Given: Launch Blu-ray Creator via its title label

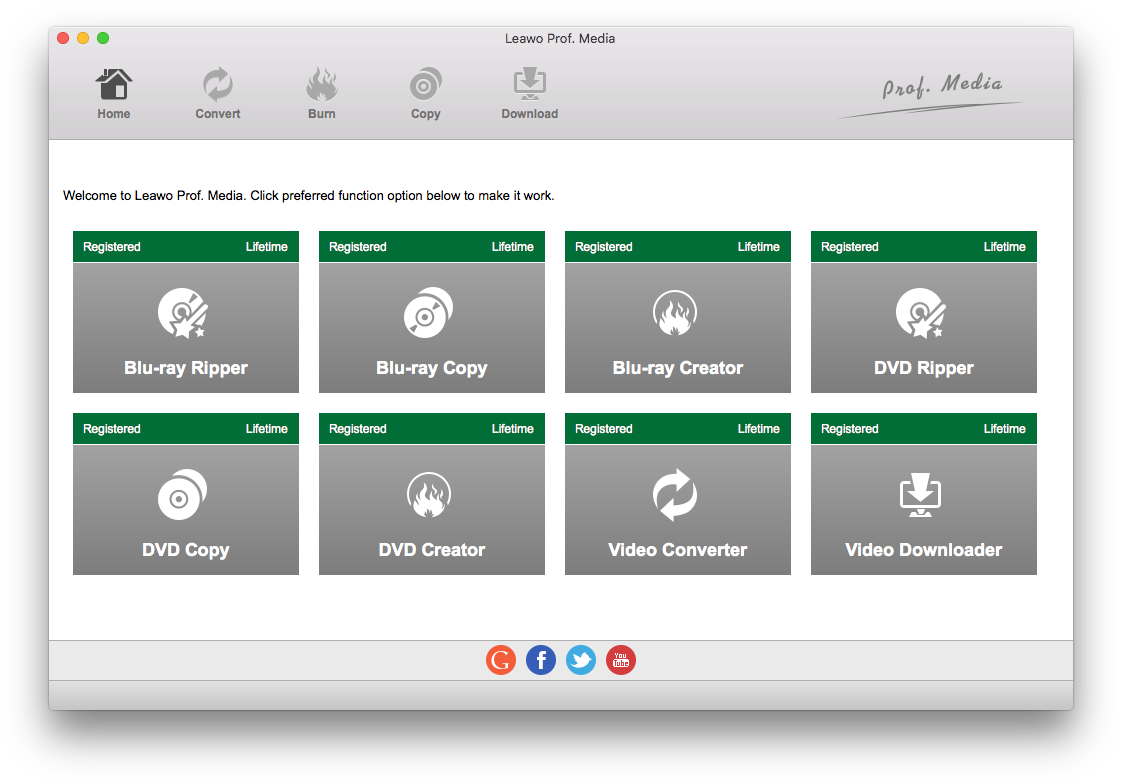Looking at the screenshot, I should 678,368.
